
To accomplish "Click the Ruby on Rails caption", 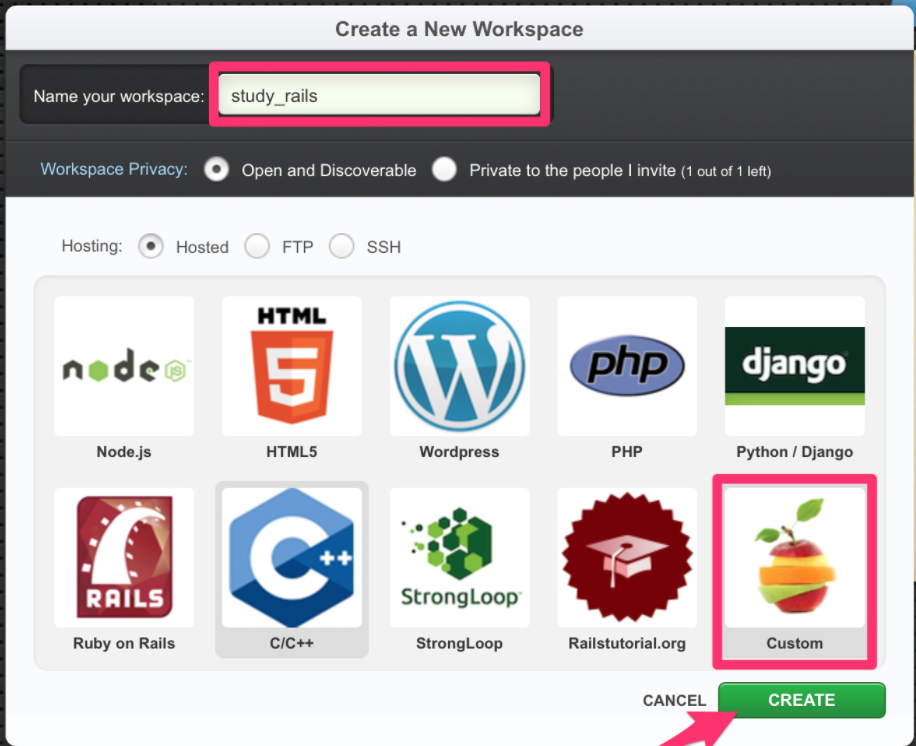I will point(124,643).
